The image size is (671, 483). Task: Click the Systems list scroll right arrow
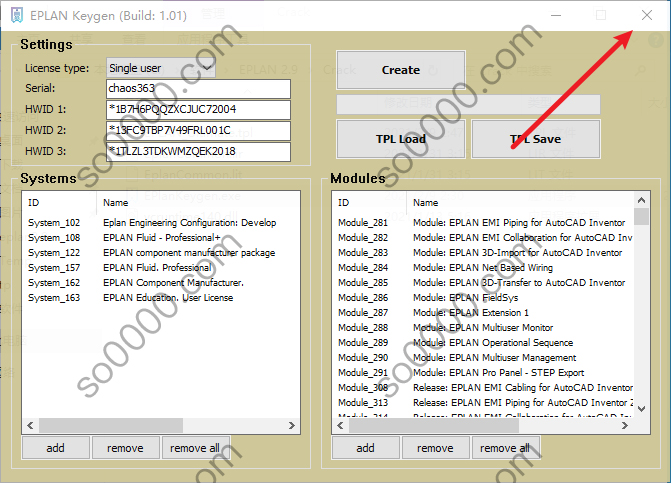coord(292,425)
